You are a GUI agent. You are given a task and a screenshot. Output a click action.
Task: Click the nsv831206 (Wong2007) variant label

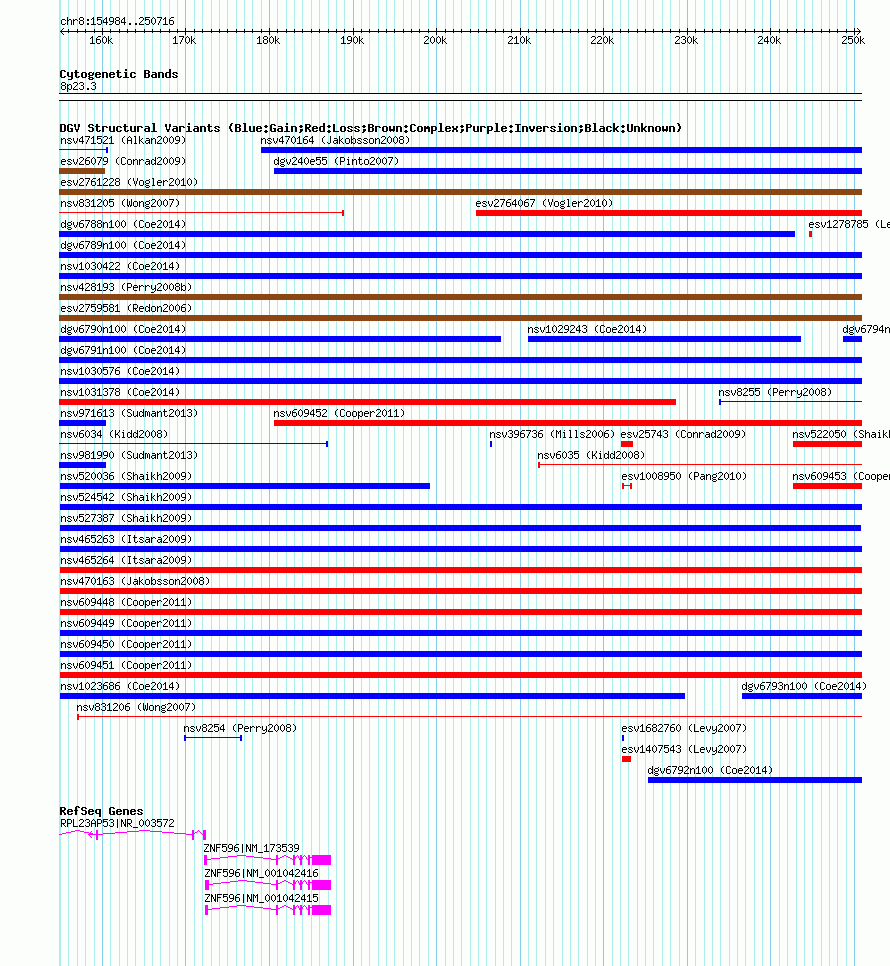point(136,706)
